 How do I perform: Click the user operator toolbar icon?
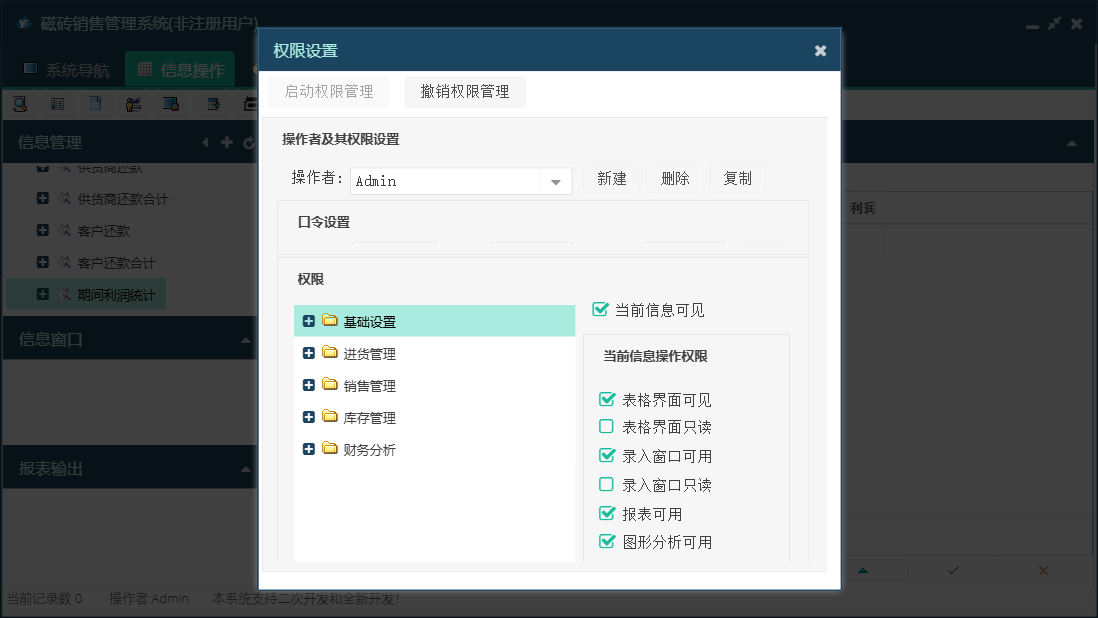[x=133, y=103]
